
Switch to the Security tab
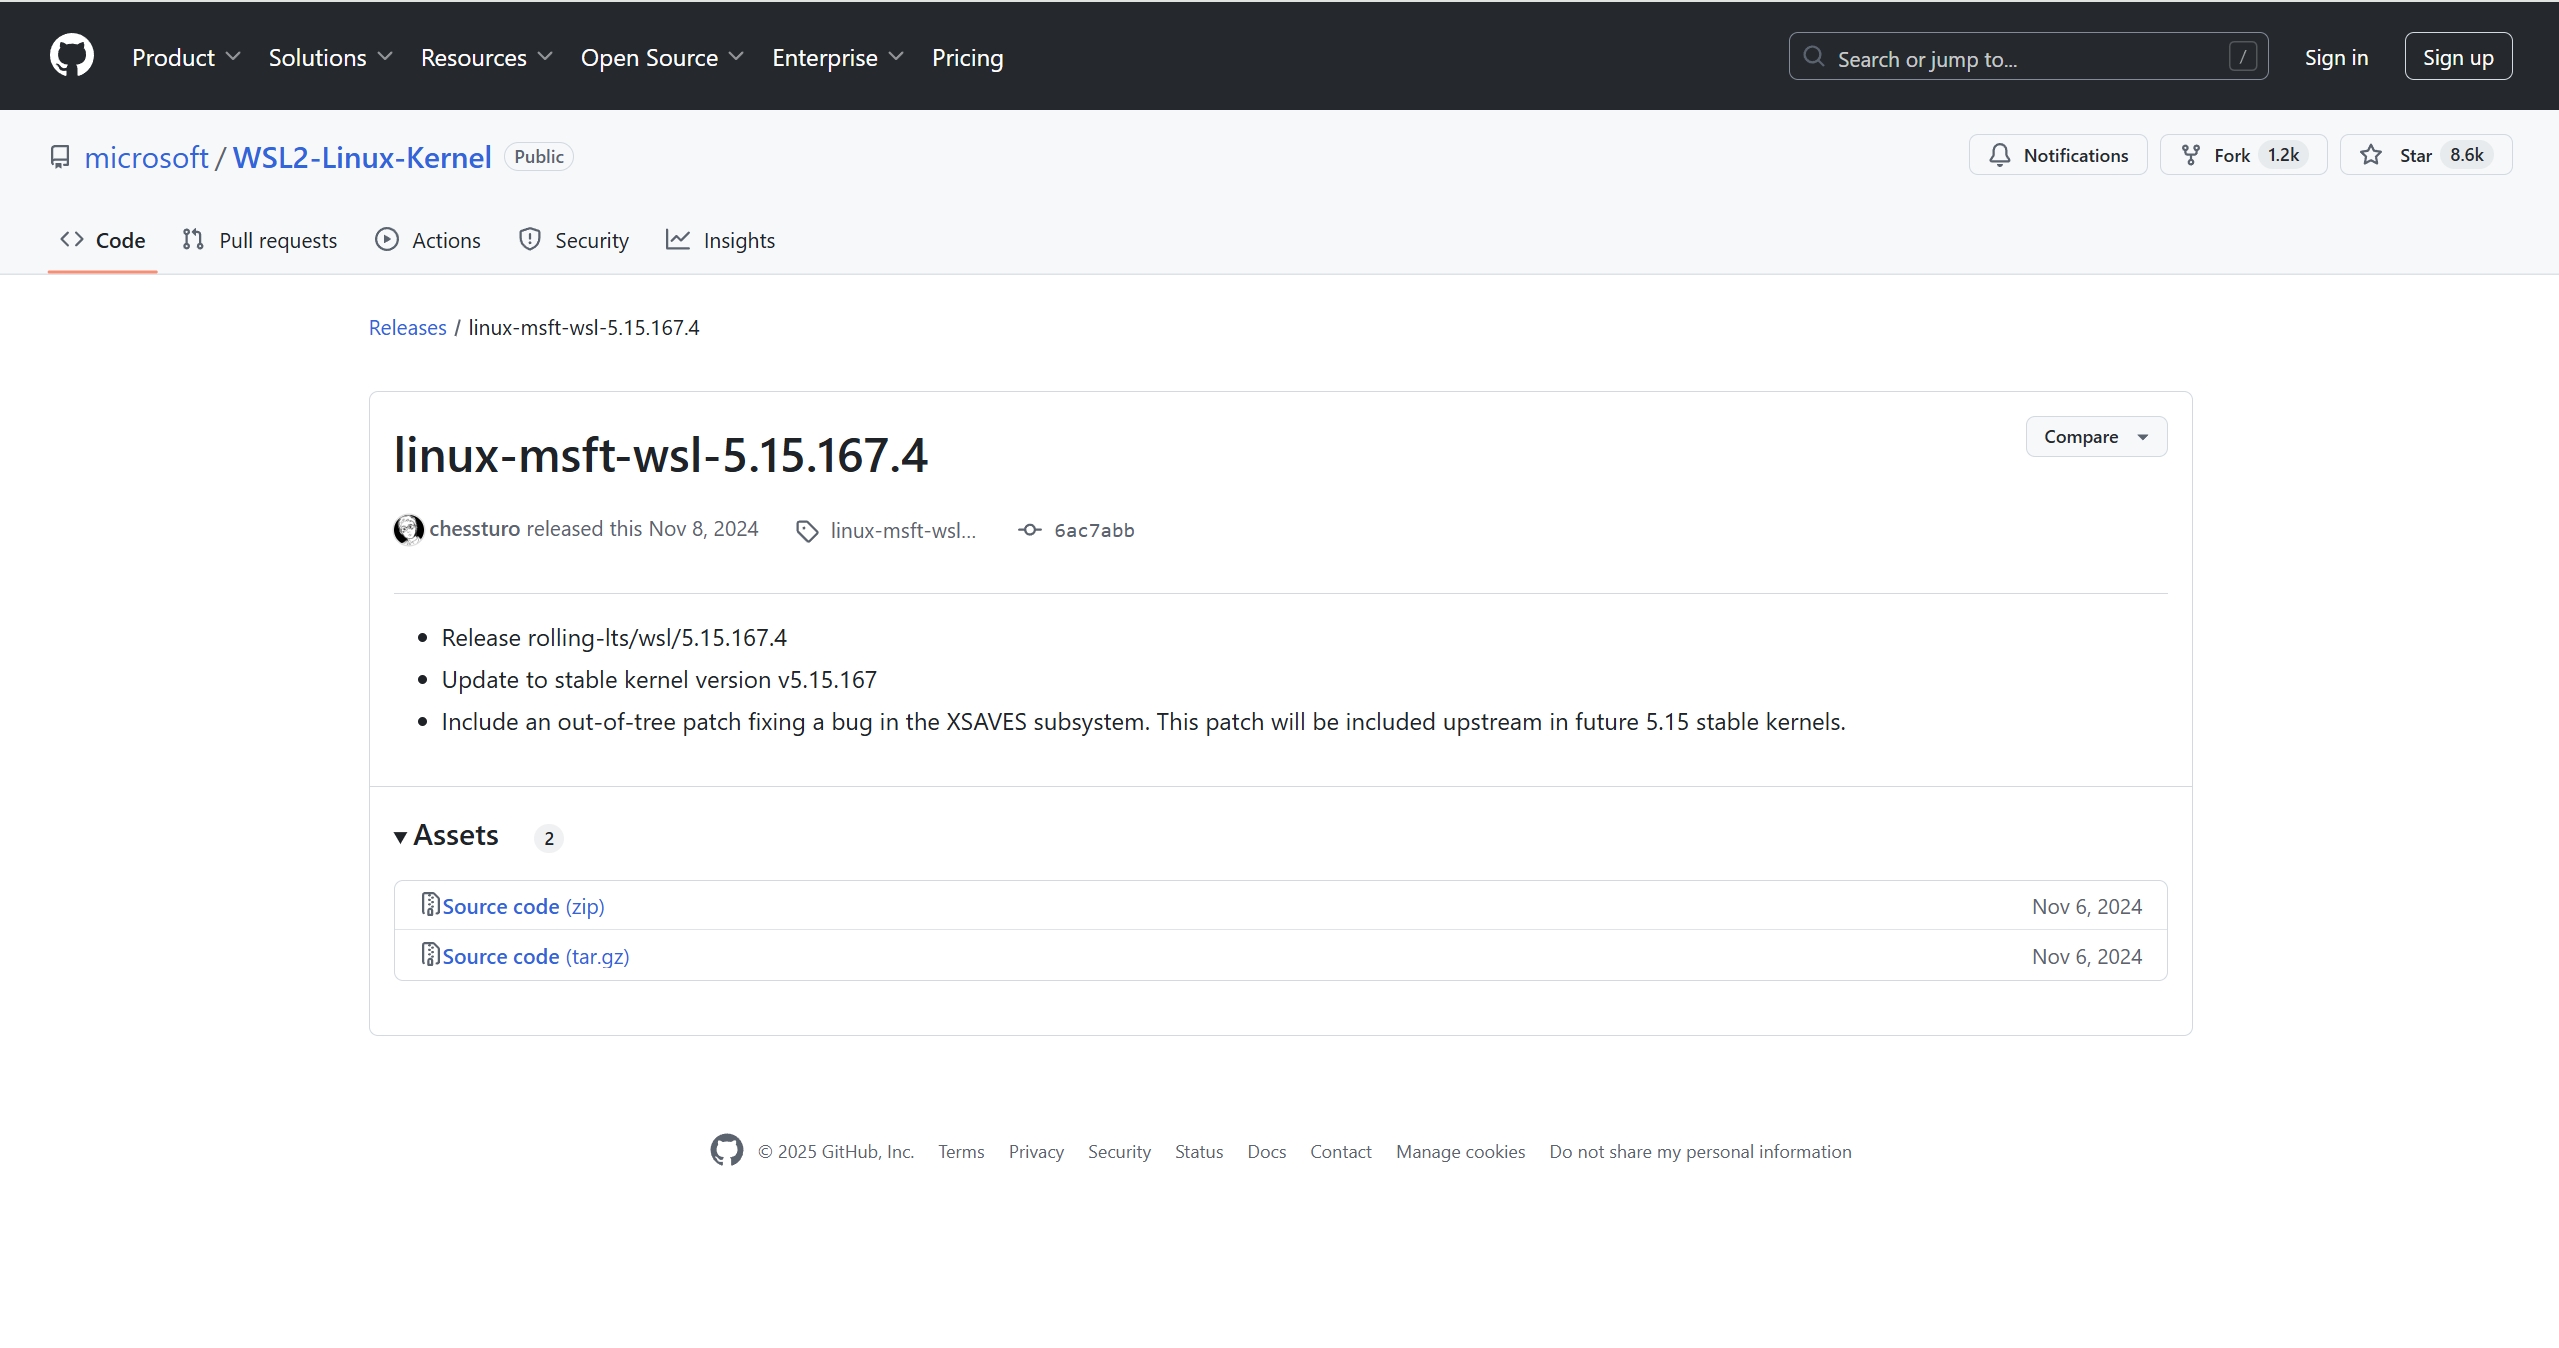[574, 240]
